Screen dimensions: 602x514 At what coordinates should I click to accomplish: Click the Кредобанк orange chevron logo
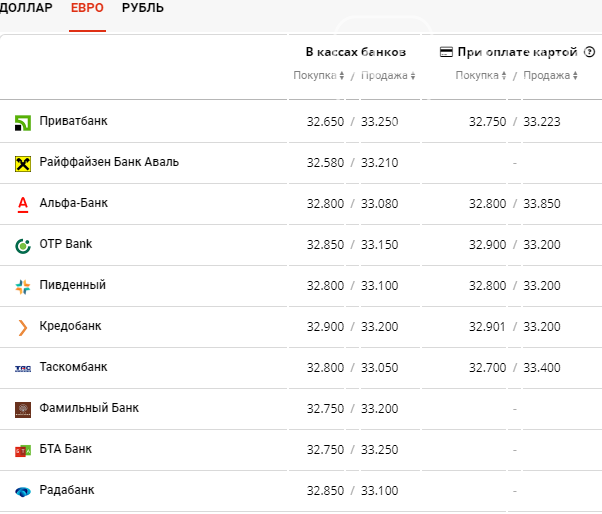click(23, 328)
